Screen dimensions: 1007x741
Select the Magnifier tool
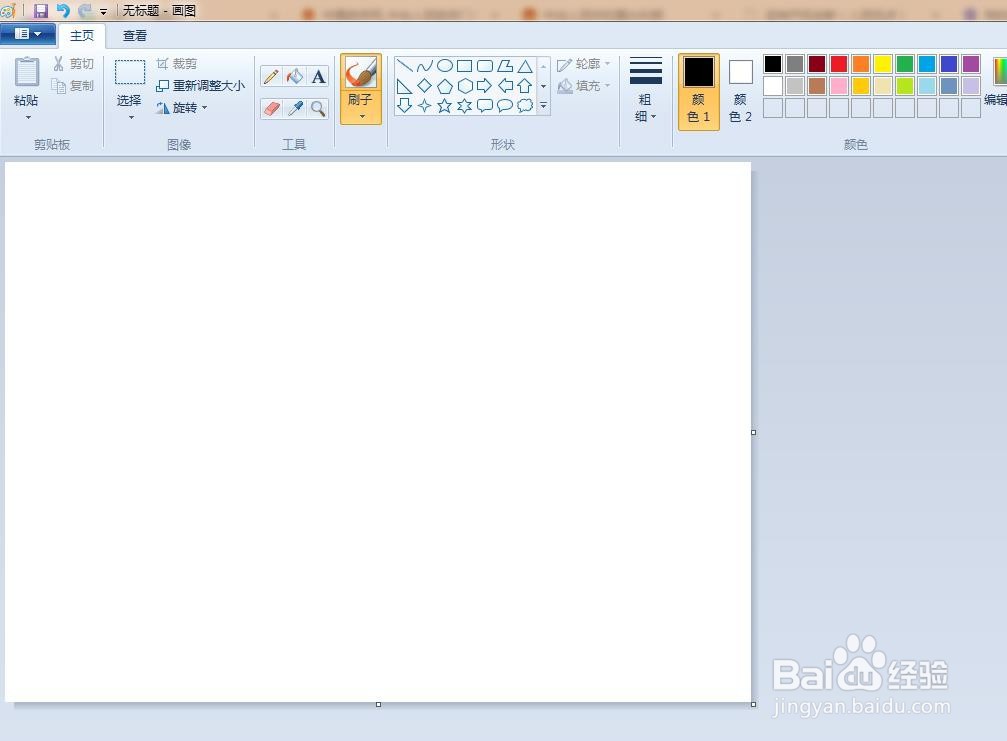click(x=318, y=108)
